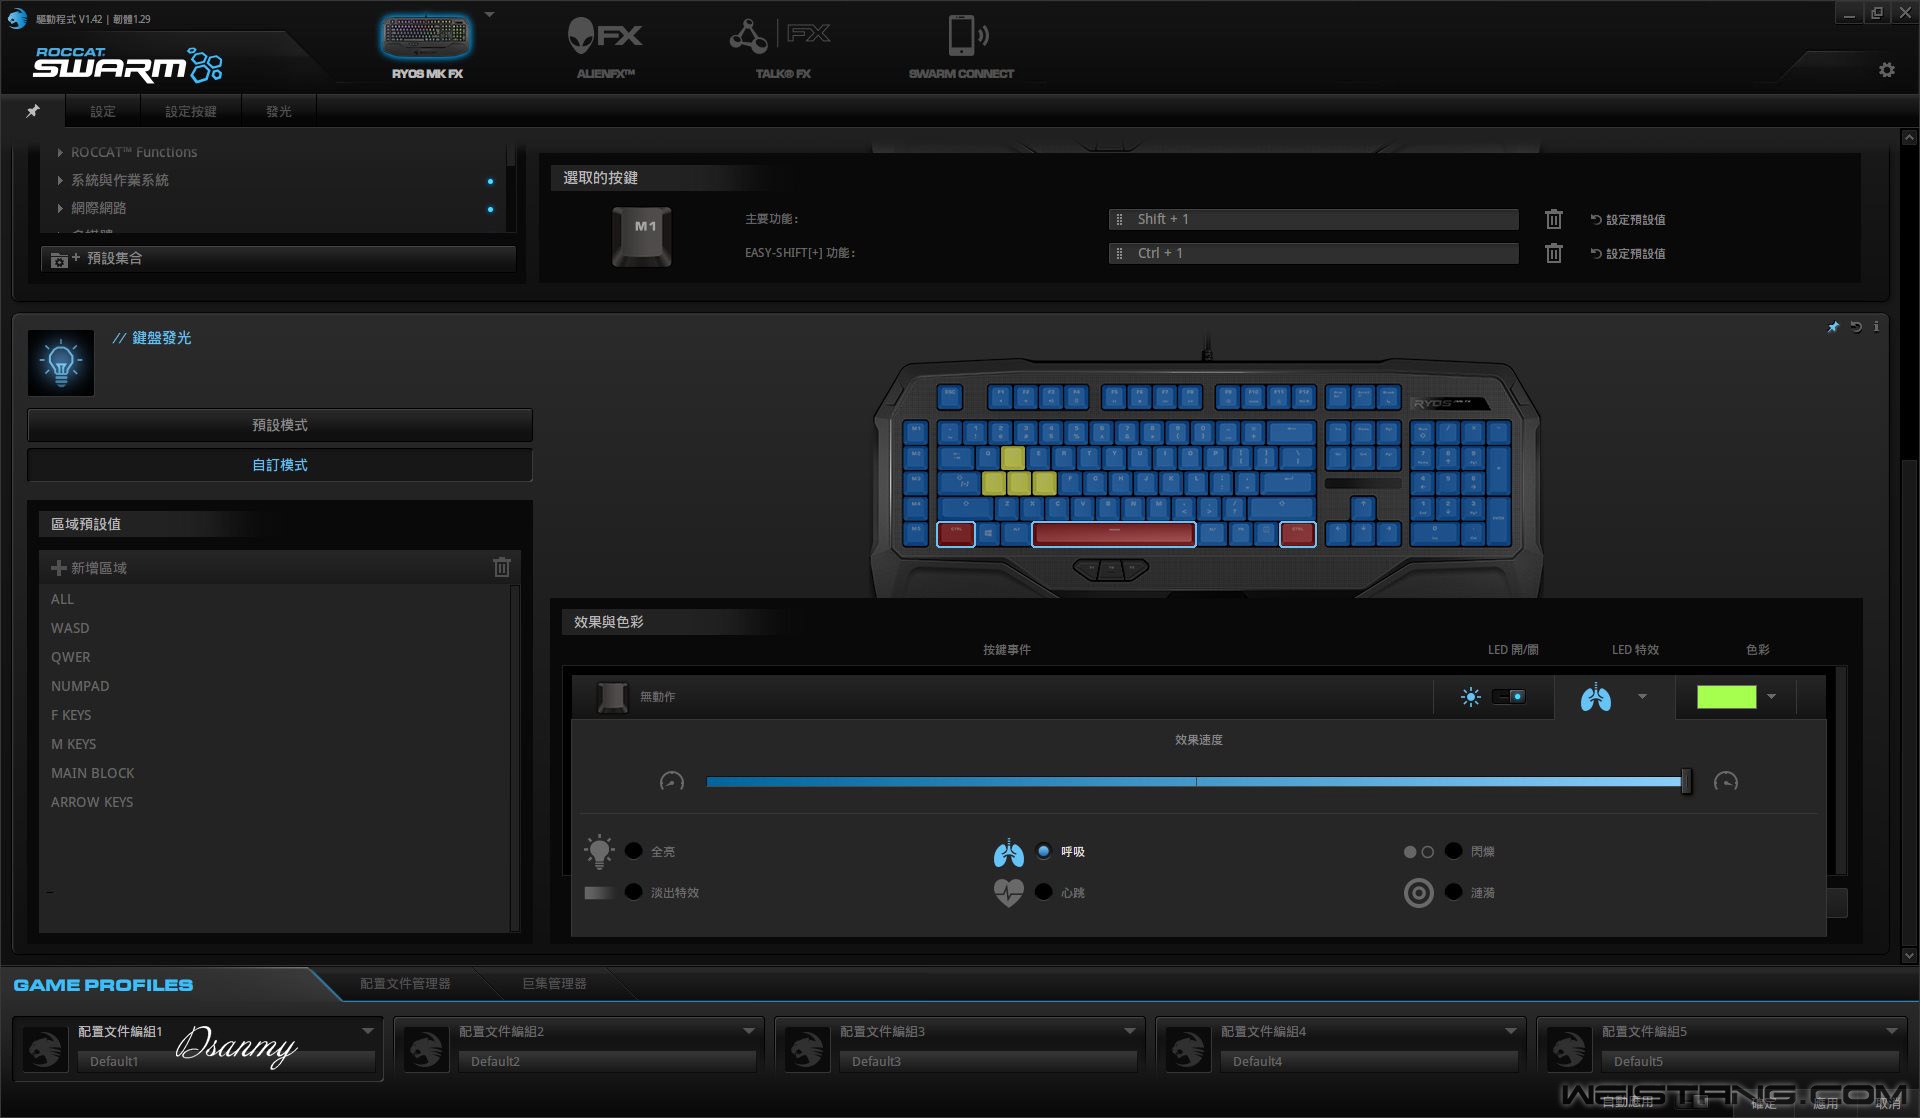The width and height of the screenshot is (1920, 1118).
Task: Click the pin icon in the tab bar
Action: pos(33,111)
